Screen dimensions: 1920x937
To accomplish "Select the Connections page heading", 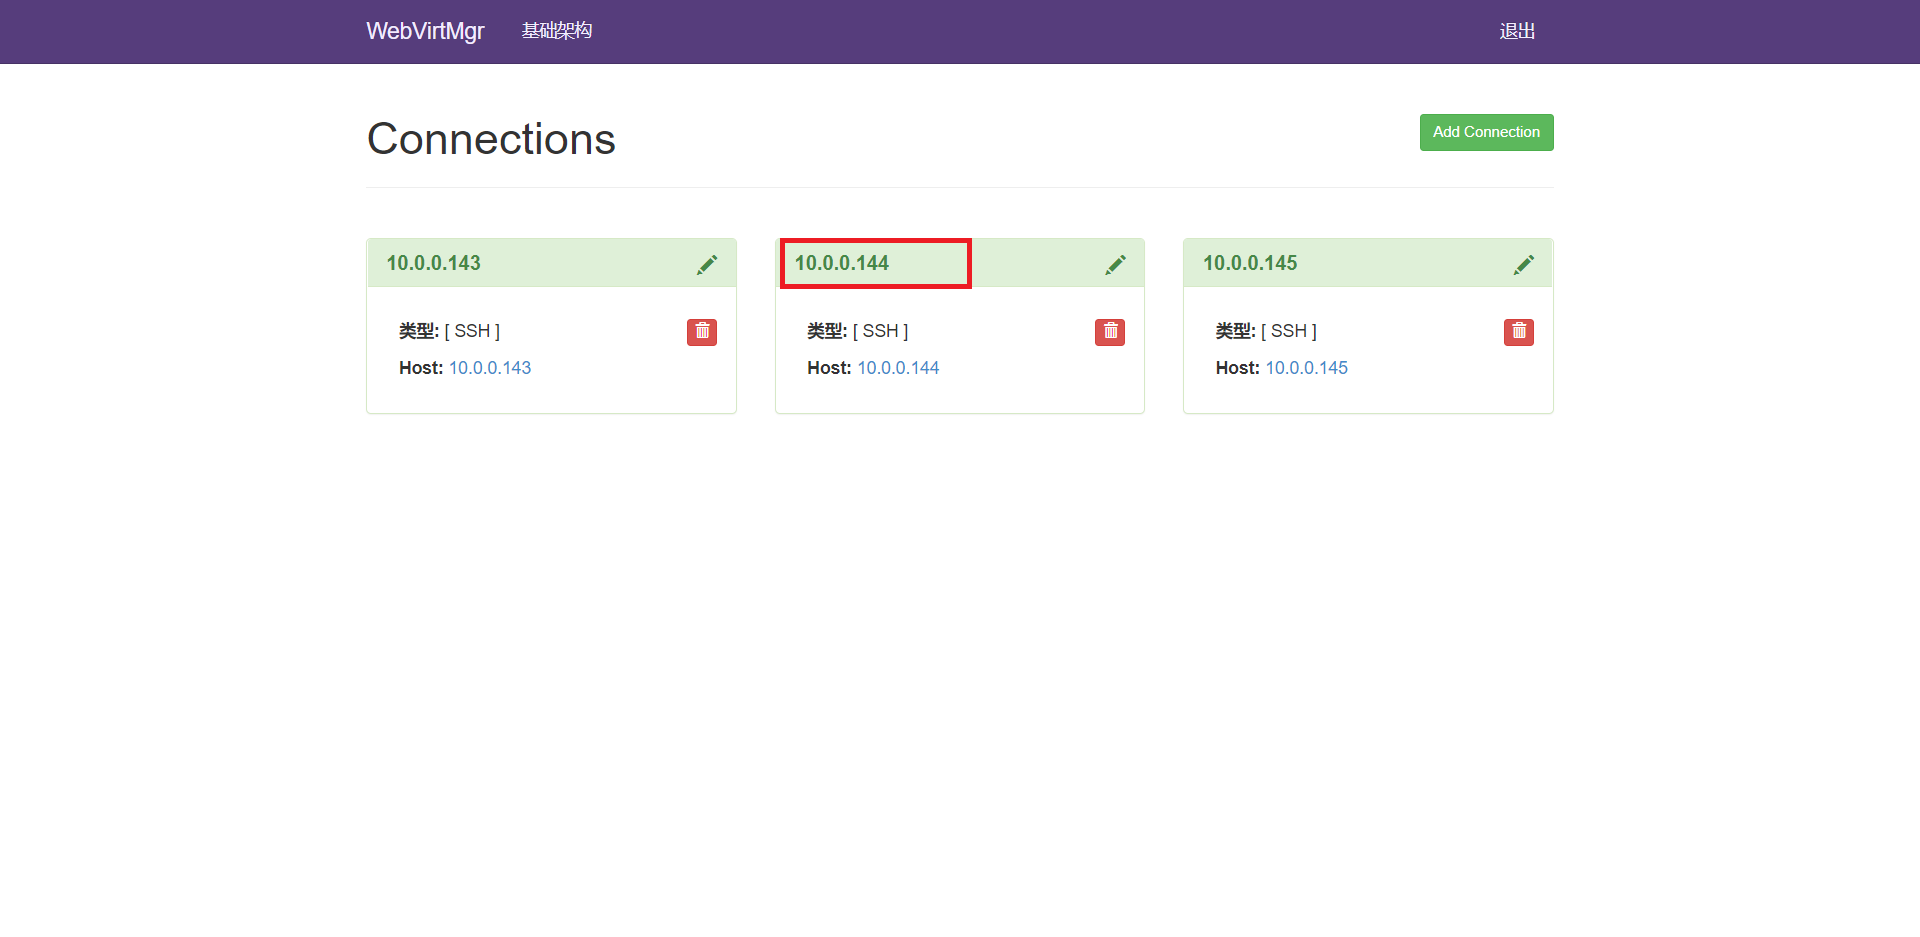I will 491,139.
